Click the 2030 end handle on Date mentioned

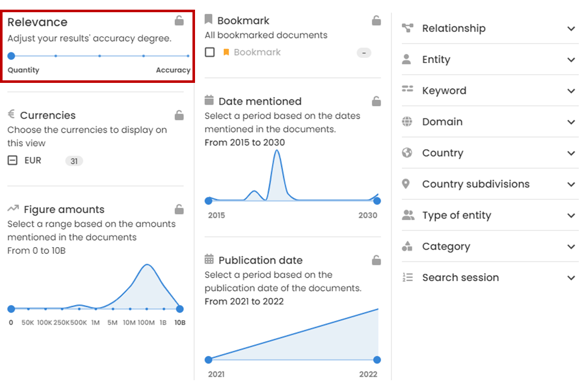[377, 201]
